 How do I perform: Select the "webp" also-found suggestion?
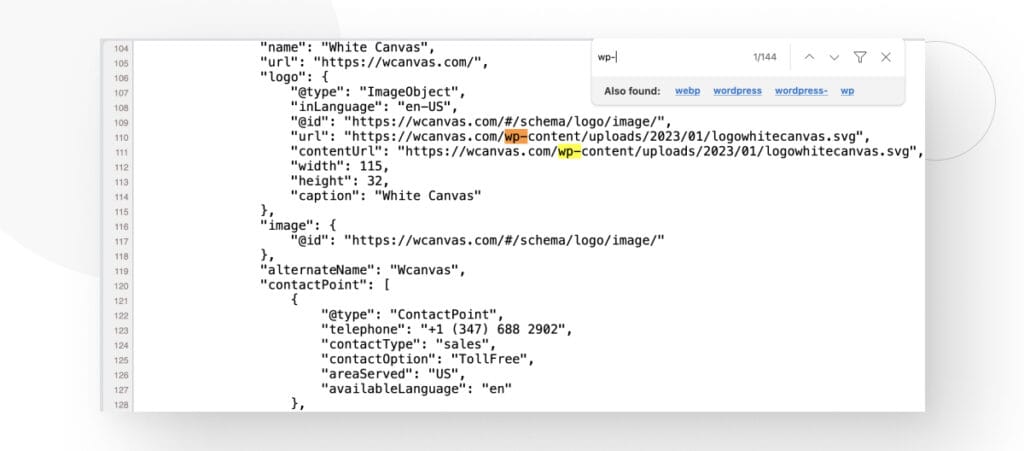[x=687, y=91]
